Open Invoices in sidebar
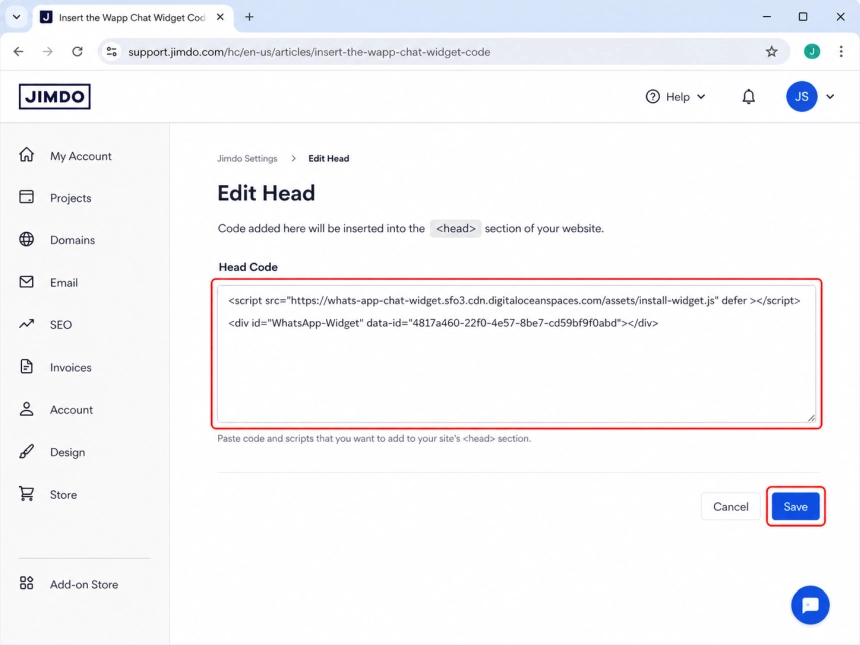This screenshot has height=645, width=860. coord(71,367)
